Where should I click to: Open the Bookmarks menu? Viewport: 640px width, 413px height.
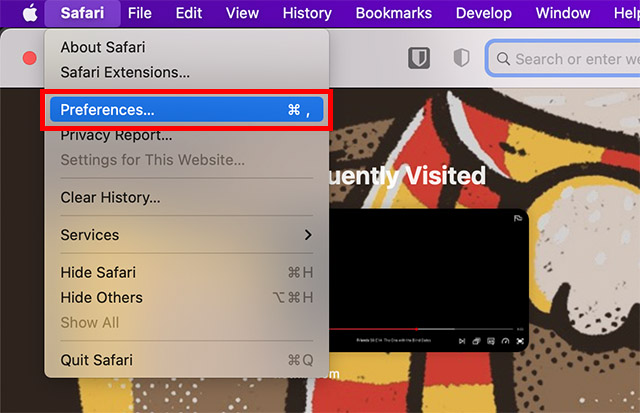click(393, 13)
